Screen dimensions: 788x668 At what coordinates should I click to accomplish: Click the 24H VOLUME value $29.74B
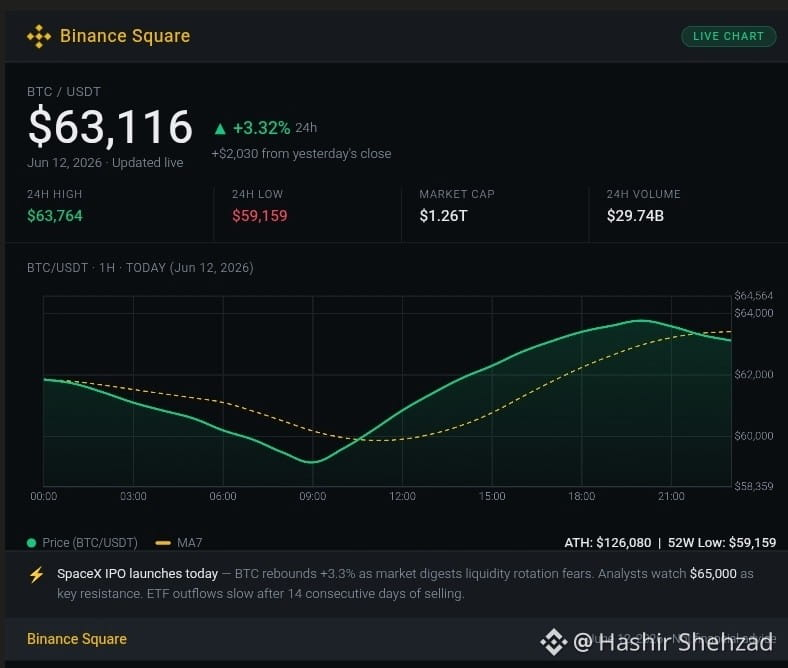pos(635,216)
